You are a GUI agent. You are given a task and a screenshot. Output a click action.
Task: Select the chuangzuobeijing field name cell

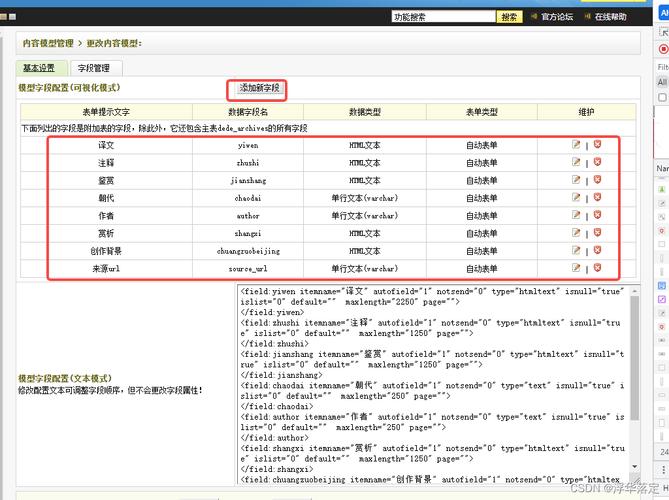tap(248, 251)
